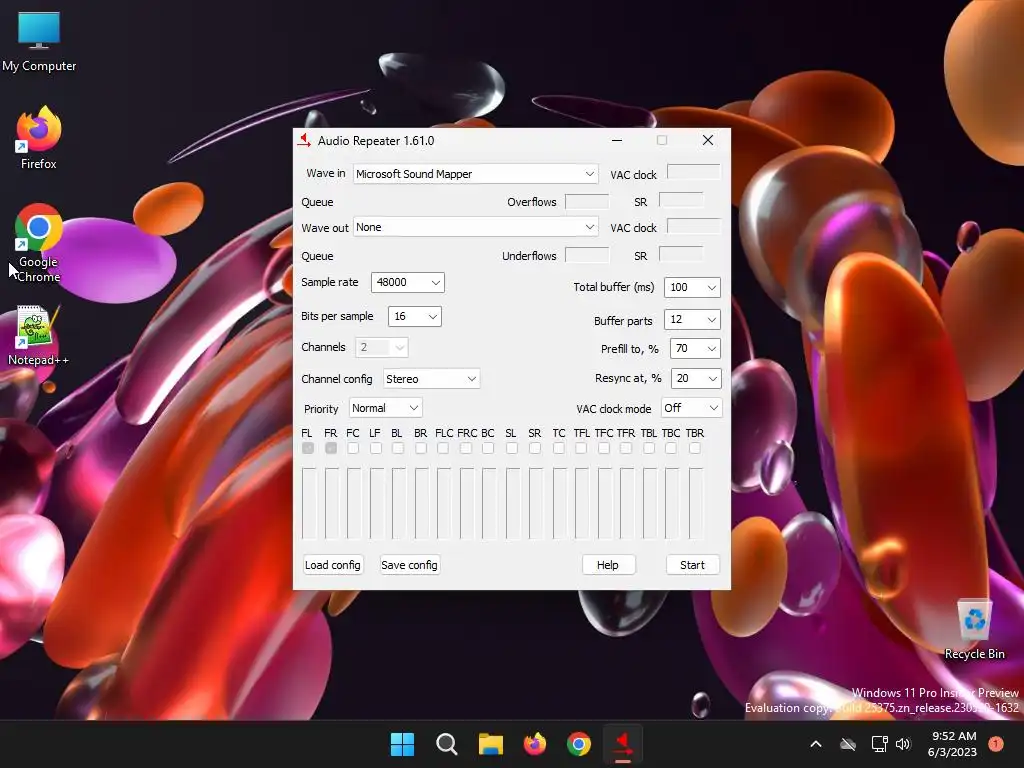Enable the FC channel checkbox
The image size is (1024, 768).
coord(353,448)
